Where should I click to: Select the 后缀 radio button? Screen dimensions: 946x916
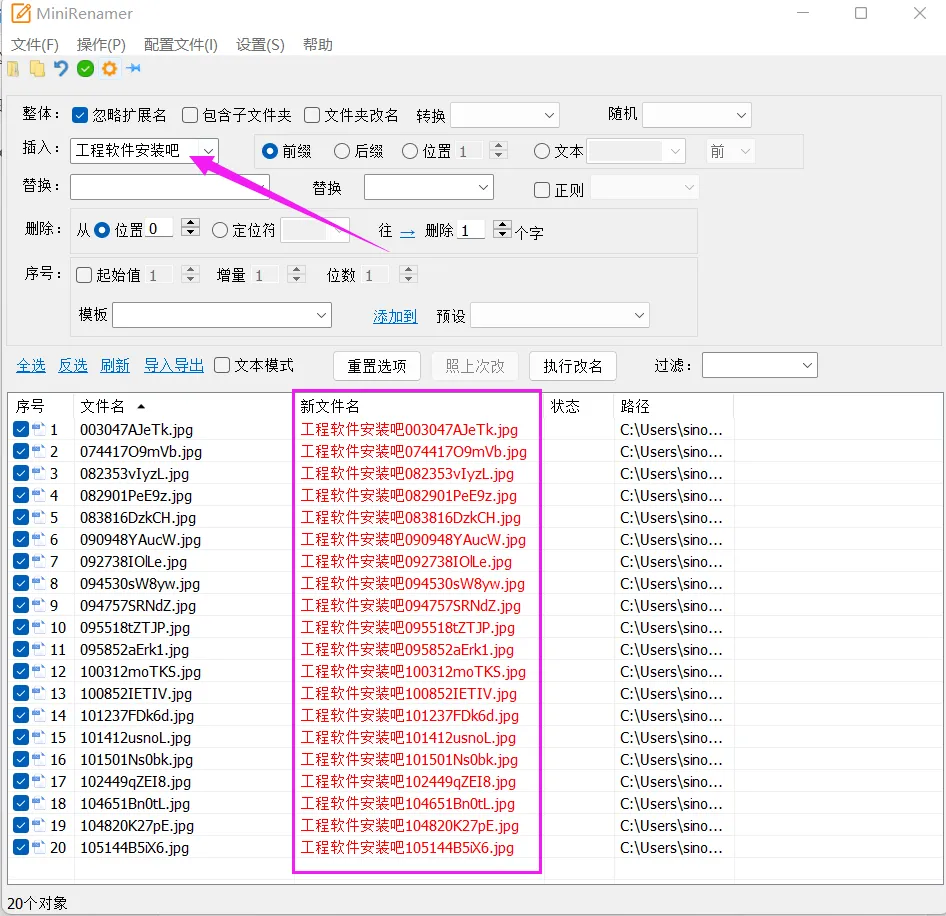pyautogui.click(x=341, y=151)
